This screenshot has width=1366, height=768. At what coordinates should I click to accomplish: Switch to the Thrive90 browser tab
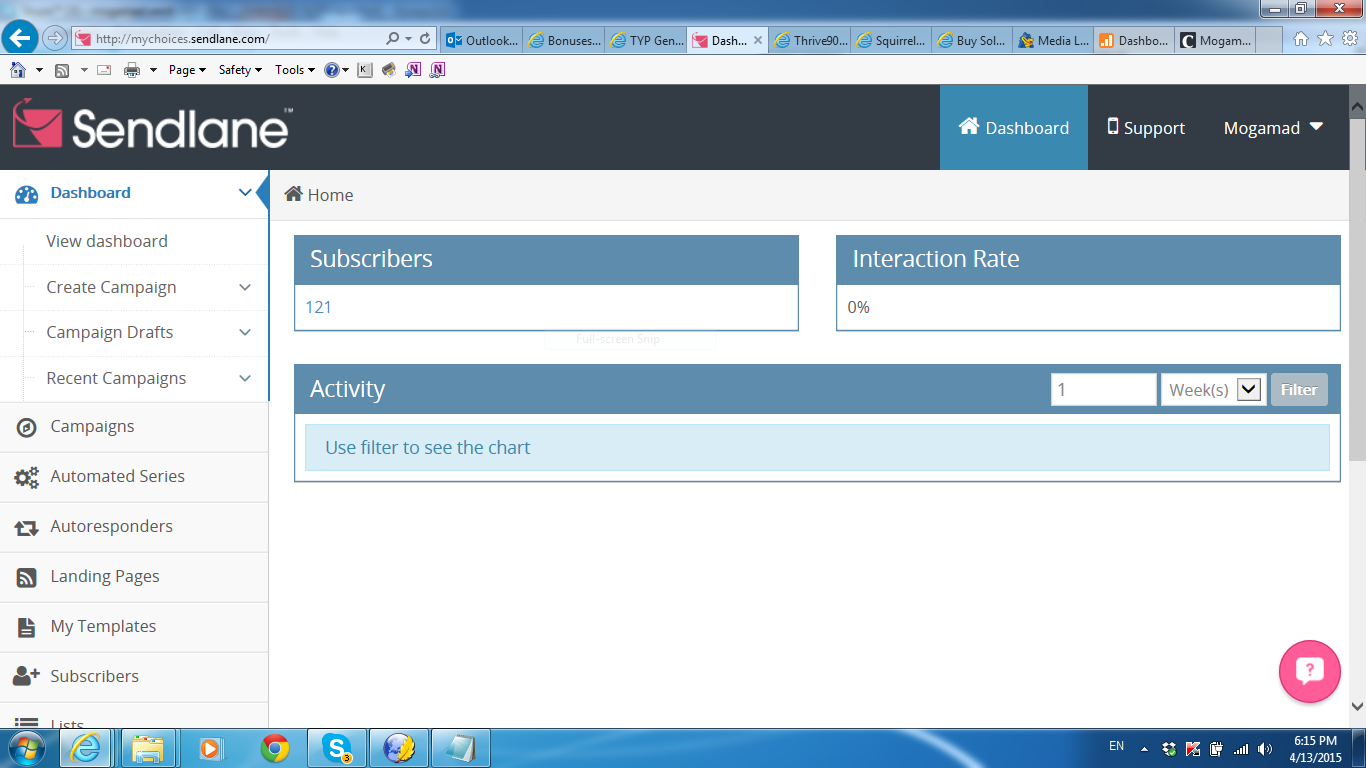[x=810, y=40]
